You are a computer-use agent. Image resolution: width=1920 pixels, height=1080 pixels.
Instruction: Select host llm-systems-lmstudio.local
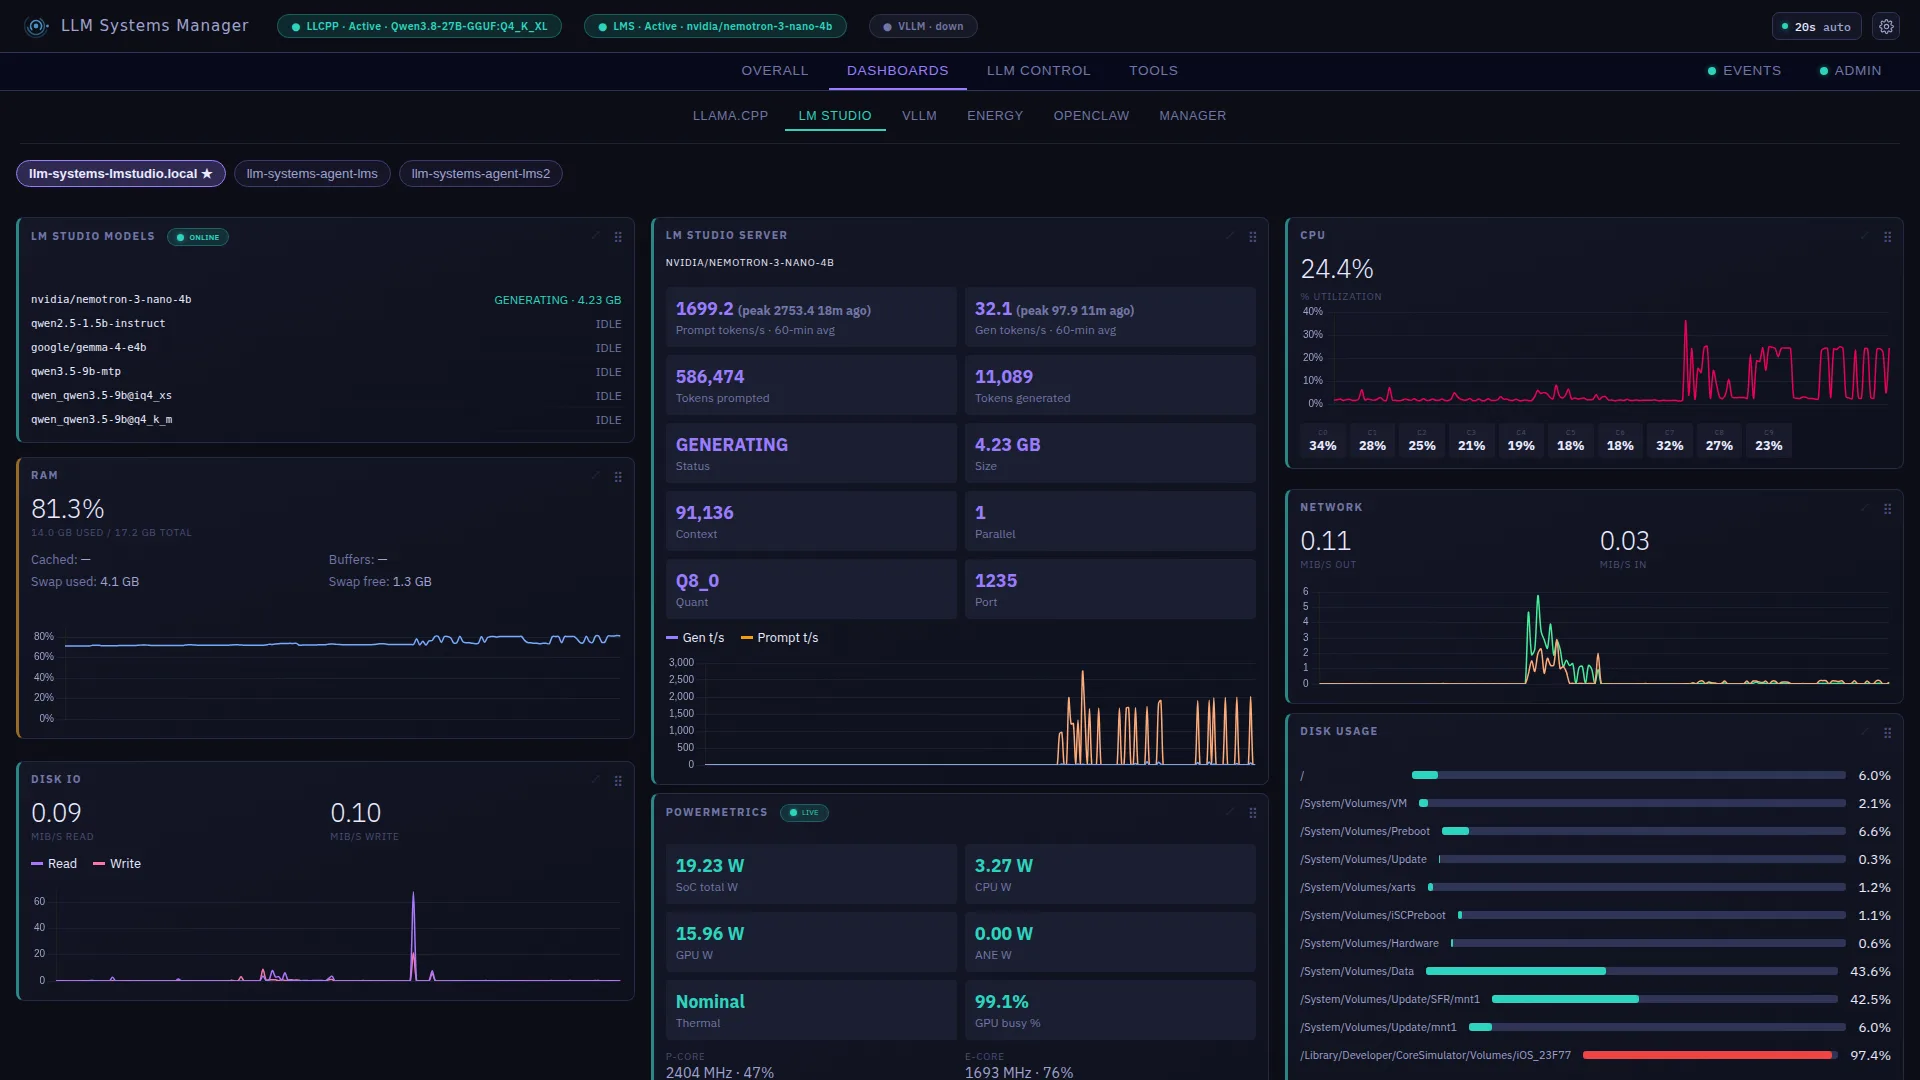pos(121,174)
